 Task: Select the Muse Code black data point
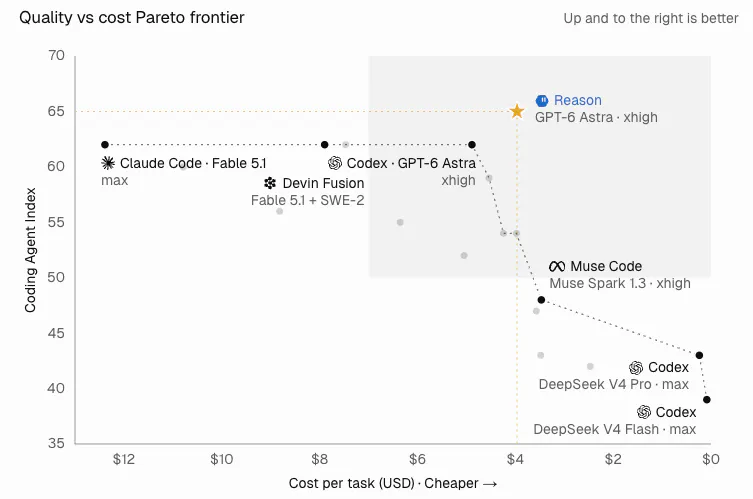pyautogui.click(x=541, y=300)
